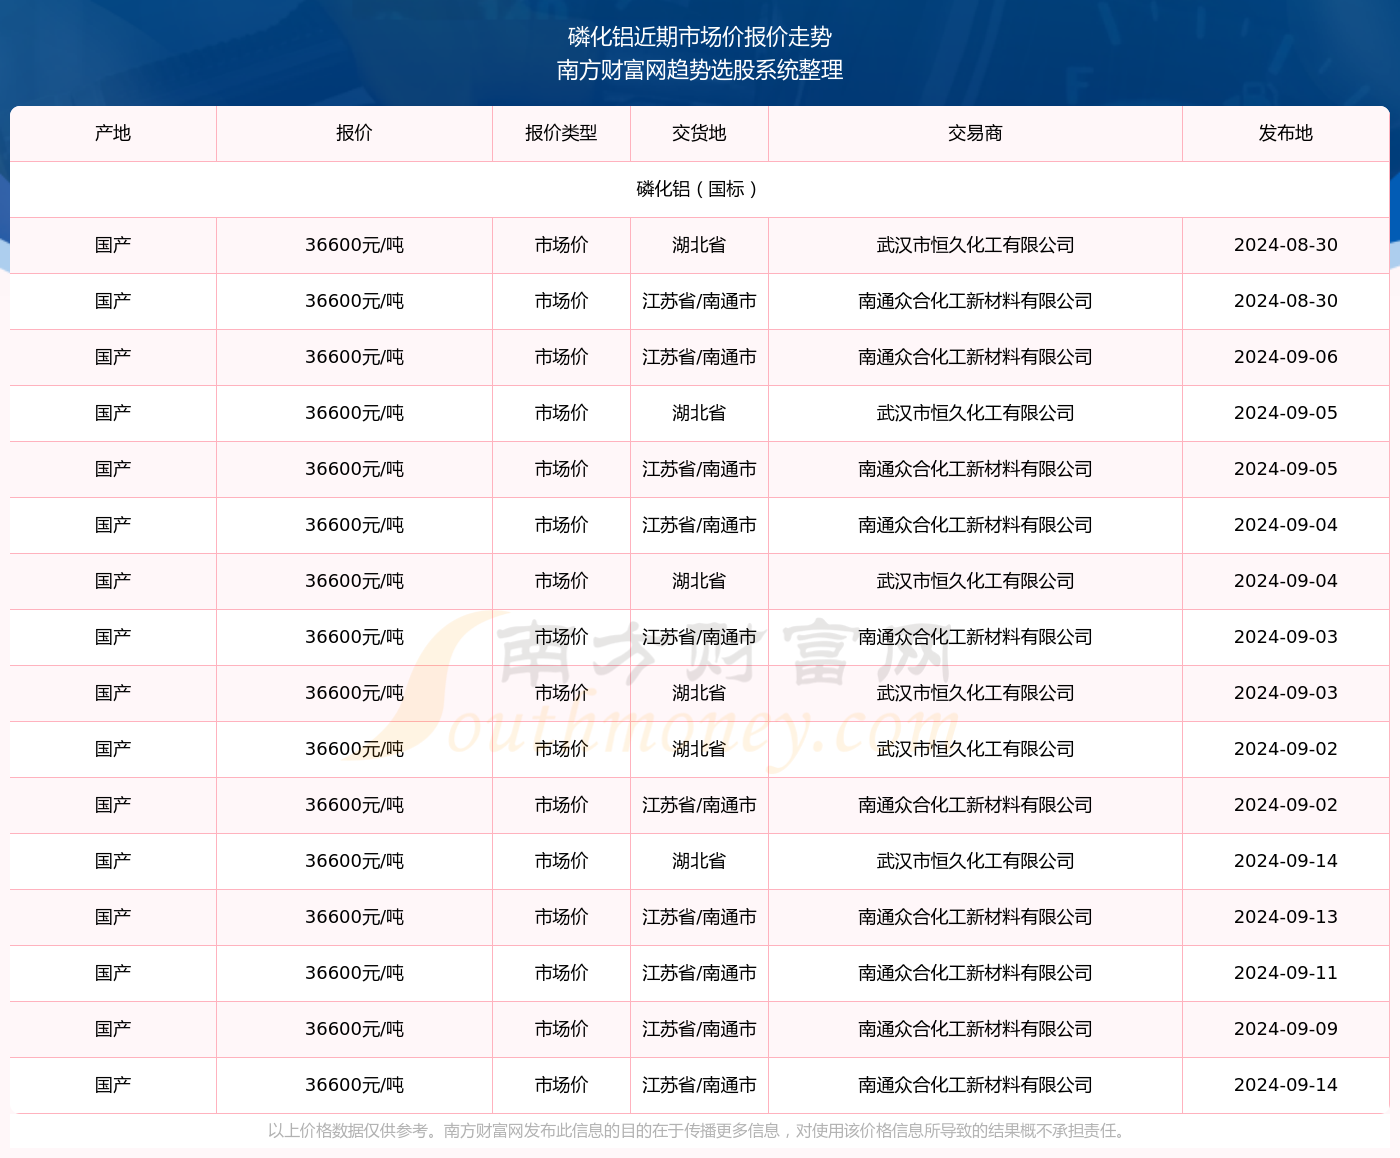Select the date 2024-09-09
Viewport: 1400px width, 1158px height.
tap(1285, 1029)
